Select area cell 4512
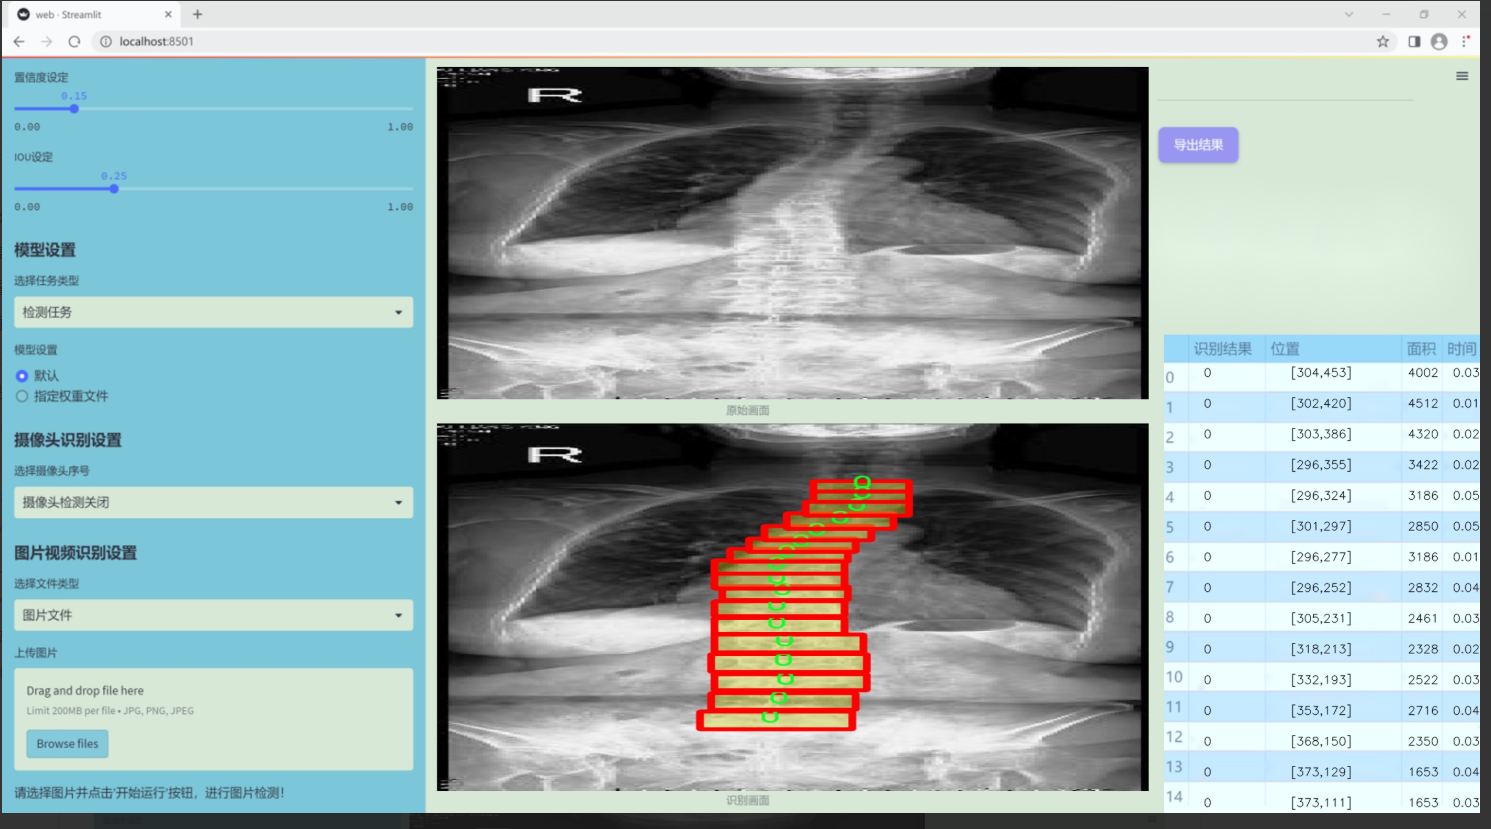This screenshot has height=829, width=1491. 1422,404
